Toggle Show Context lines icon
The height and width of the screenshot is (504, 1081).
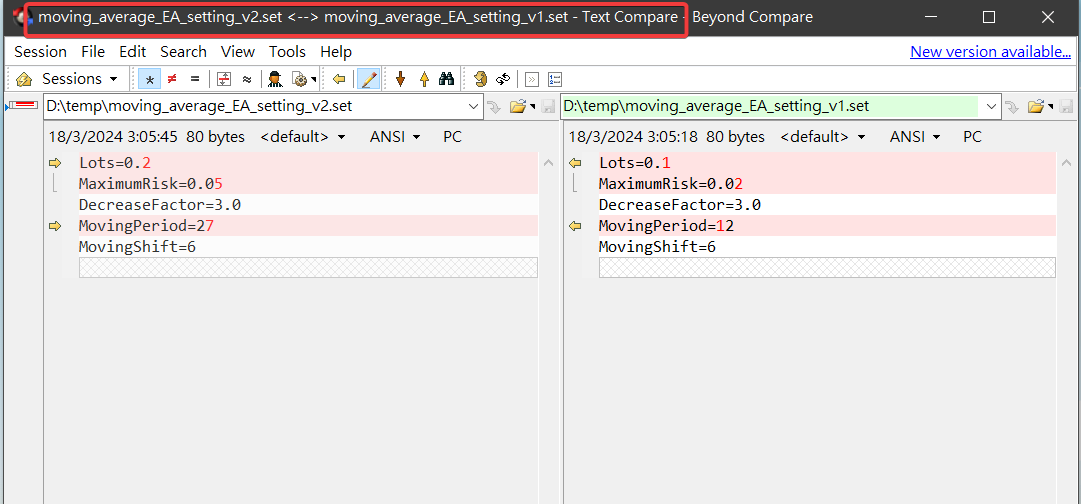click(x=223, y=79)
